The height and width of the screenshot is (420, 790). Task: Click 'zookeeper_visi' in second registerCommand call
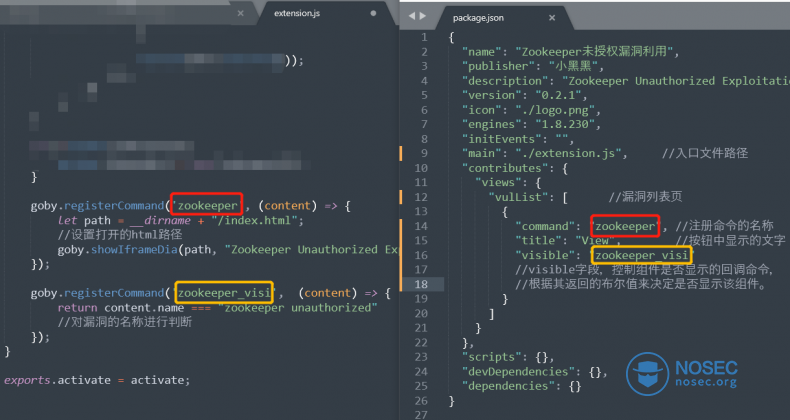pyautogui.click(x=224, y=293)
